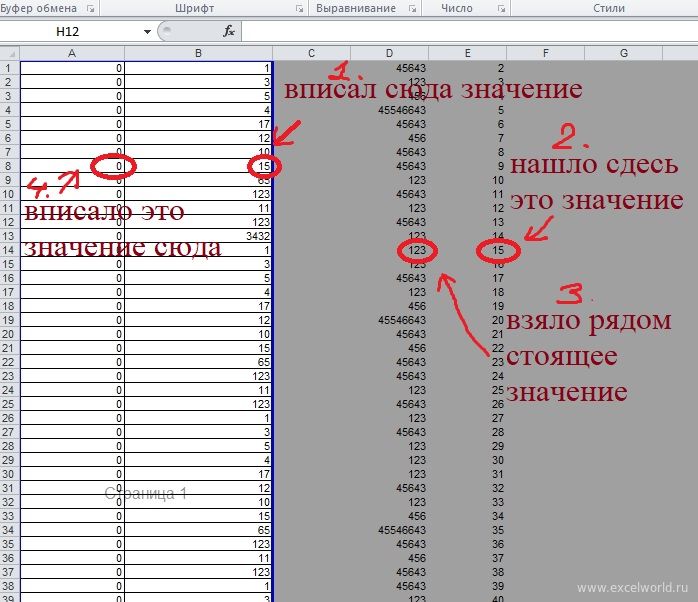The image size is (698, 602).
Task: Select column E header
Action: pyautogui.click(x=467, y=53)
